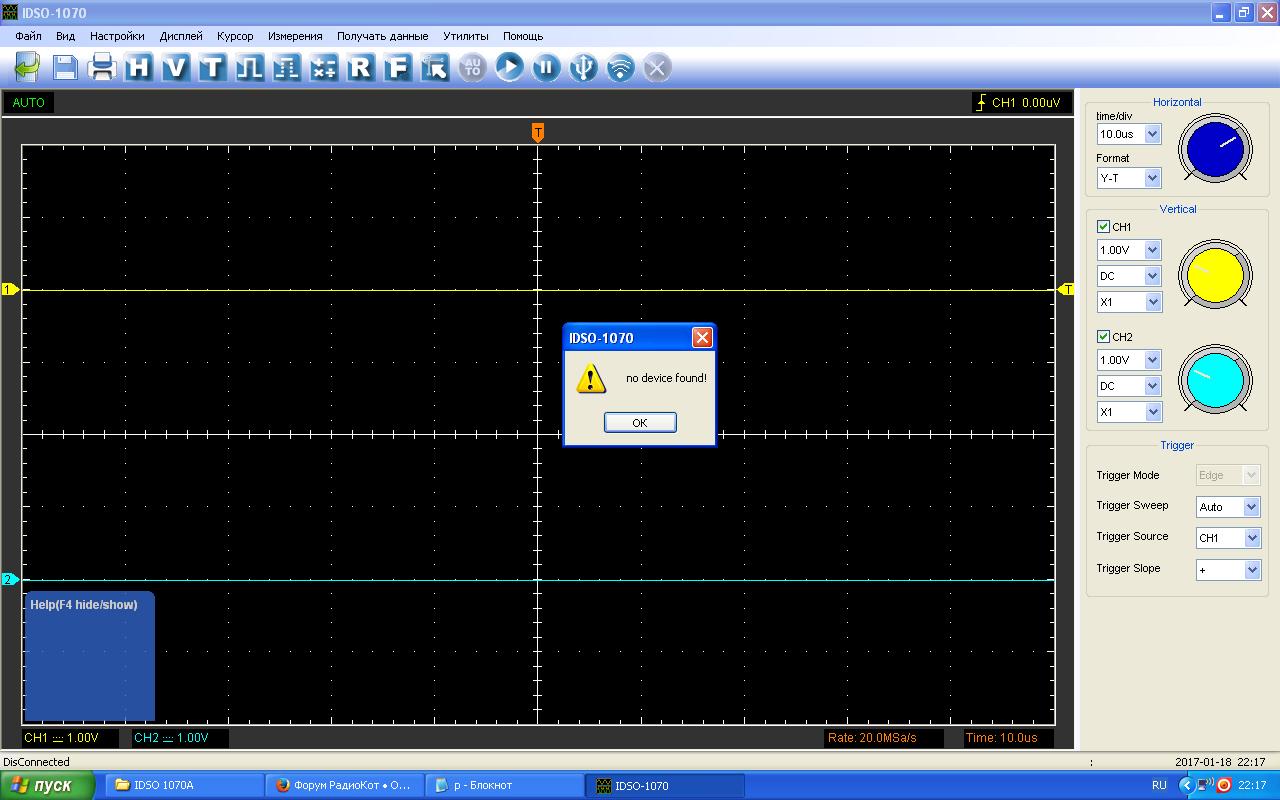Click the AUTO setup toolbar icon
The width and height of the screenshot is (1280, 800).
(x=472, y=67)
